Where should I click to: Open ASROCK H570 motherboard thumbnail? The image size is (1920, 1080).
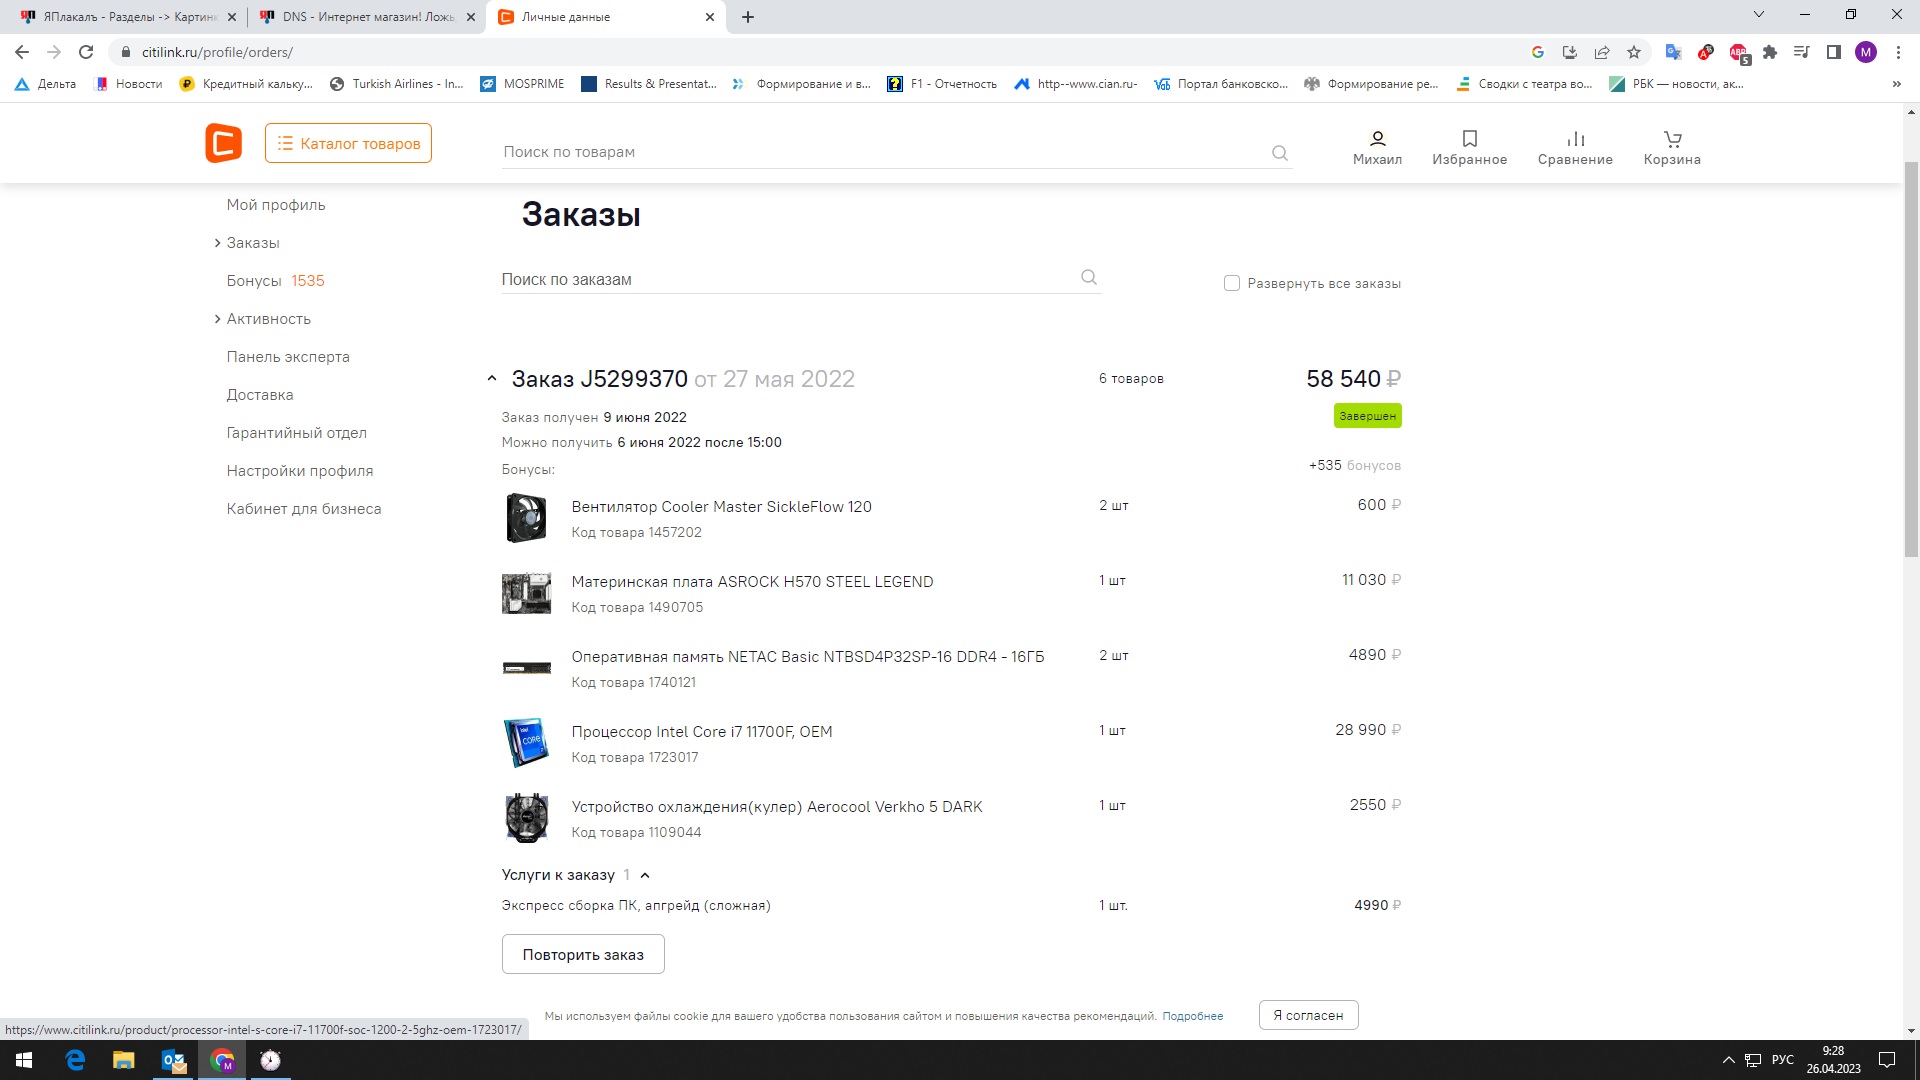(x=527, y=593)
